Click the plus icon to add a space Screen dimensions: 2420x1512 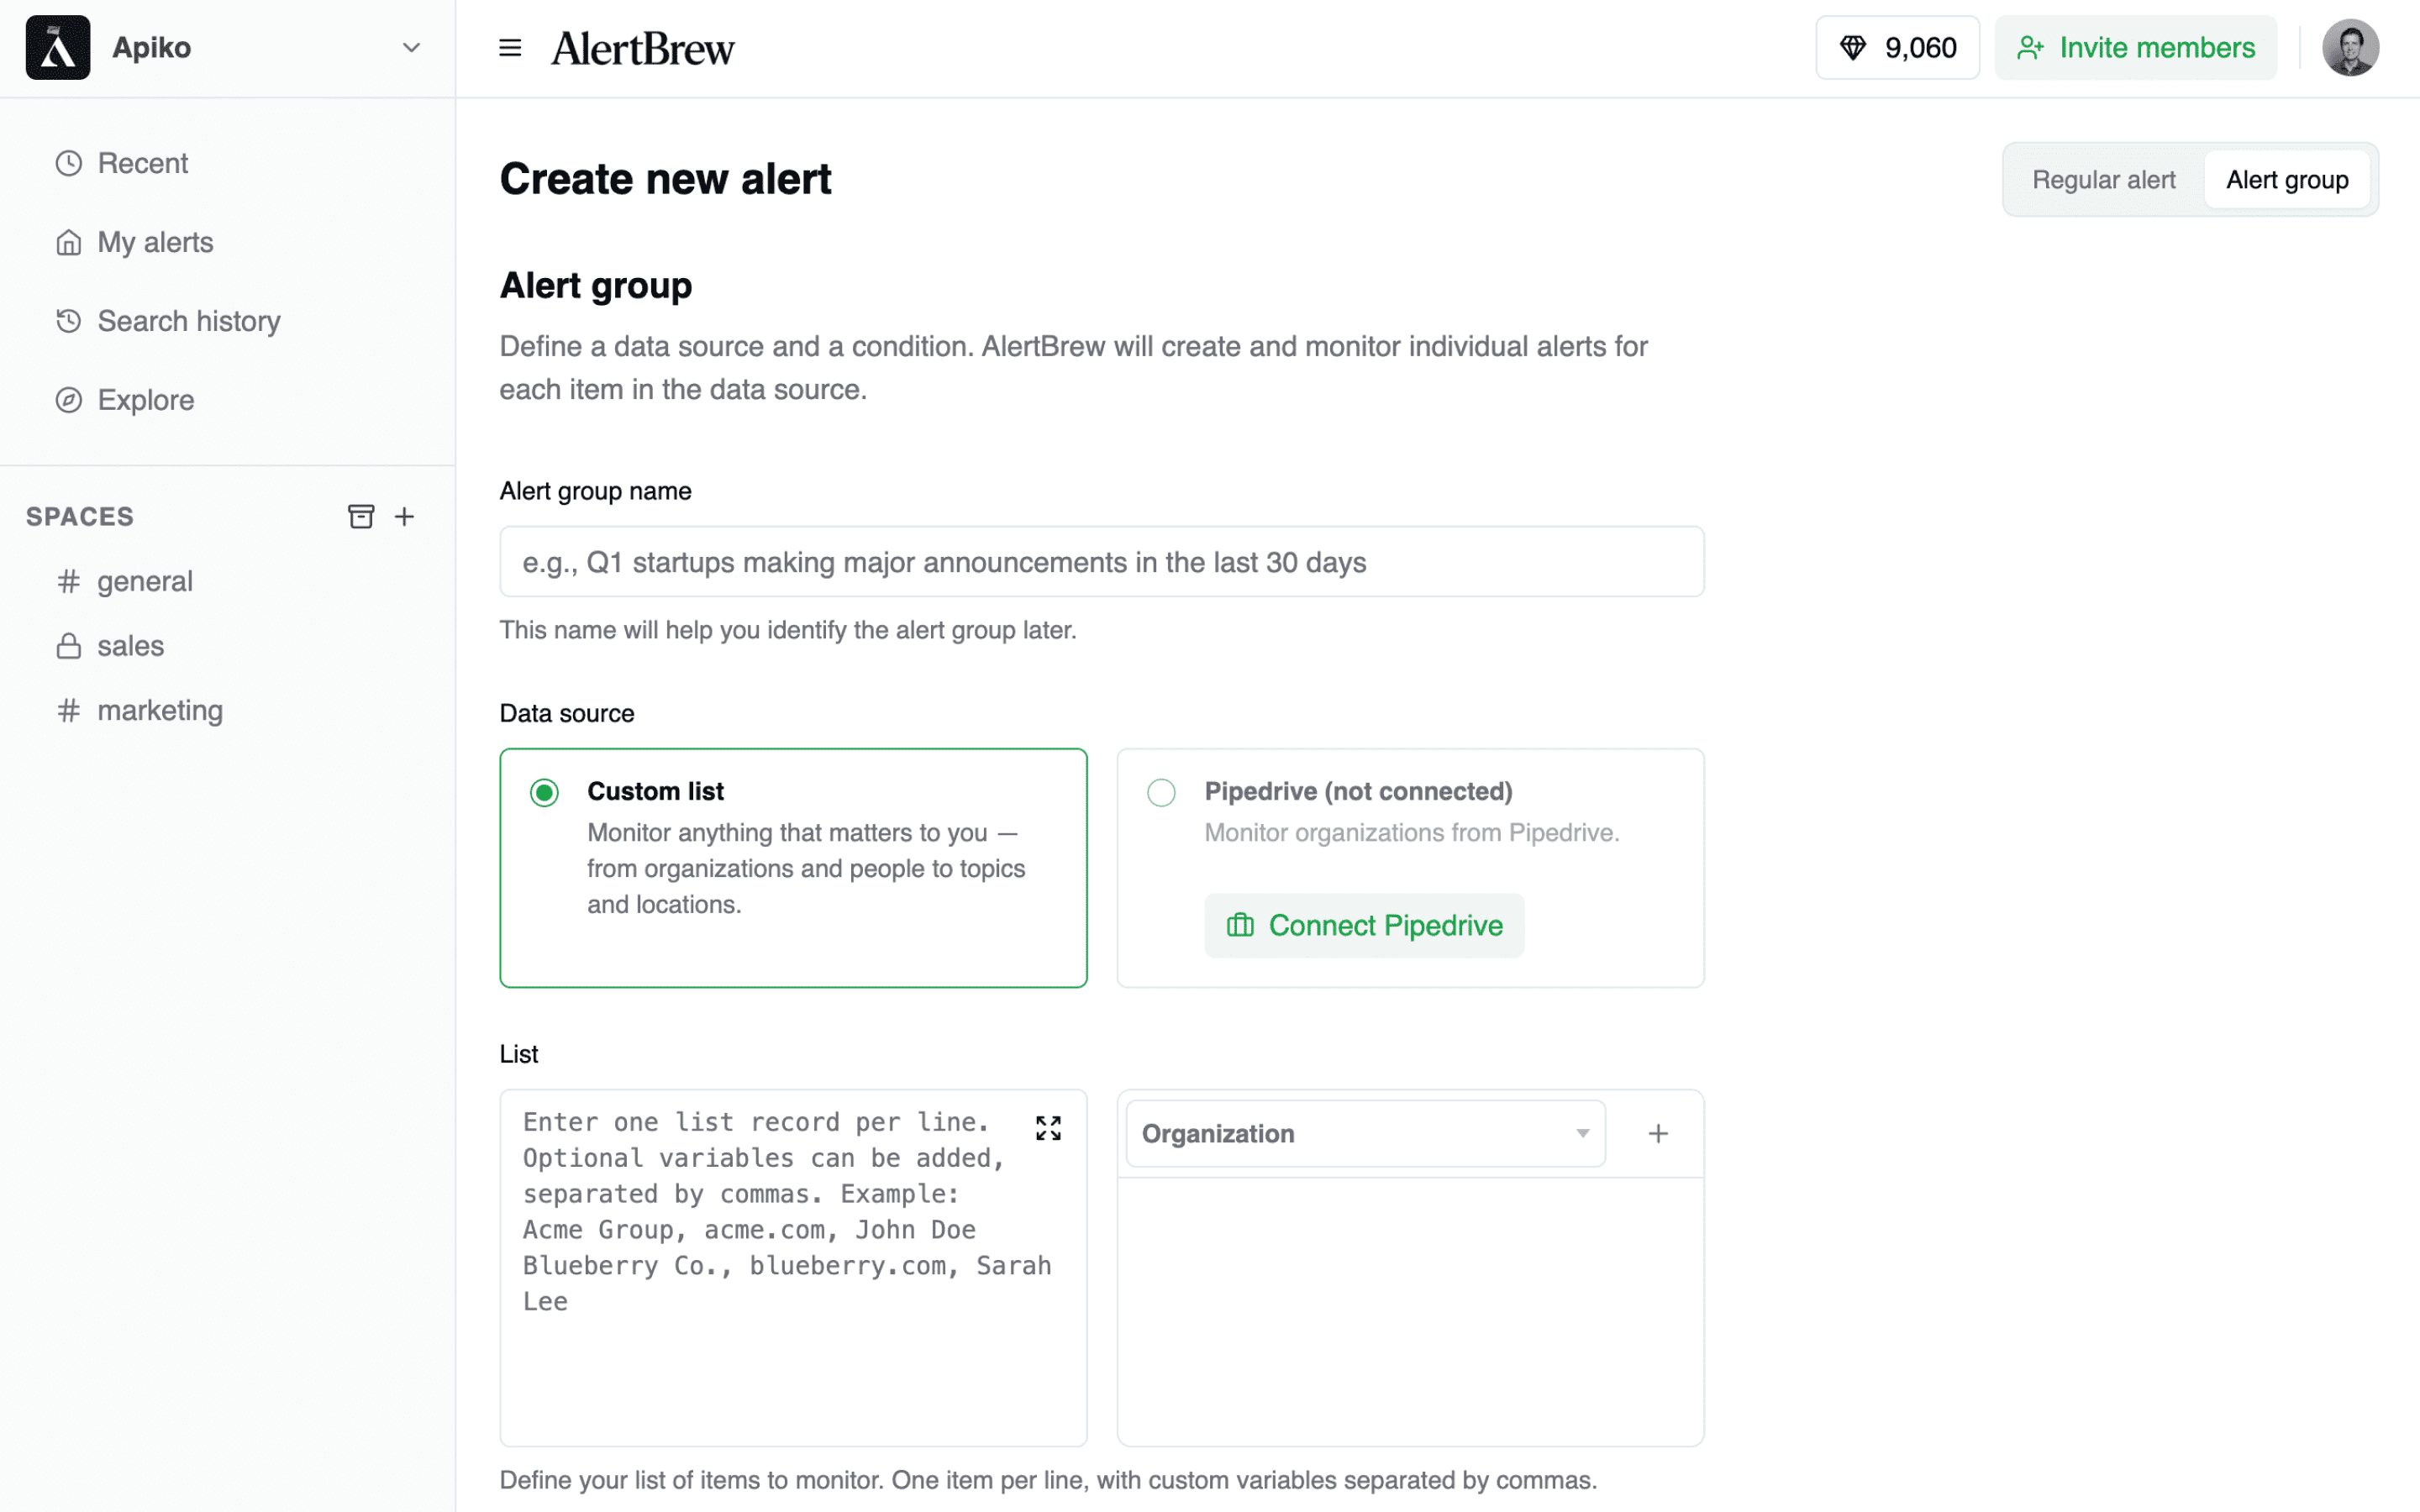click(x=405, y=516)
